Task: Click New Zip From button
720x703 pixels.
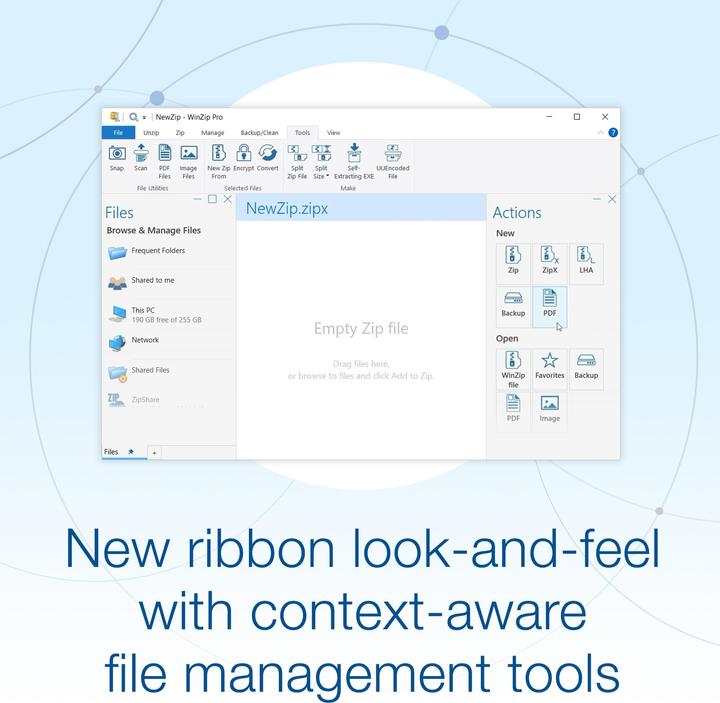Action: pyautogui.click(x=219, y=162)
